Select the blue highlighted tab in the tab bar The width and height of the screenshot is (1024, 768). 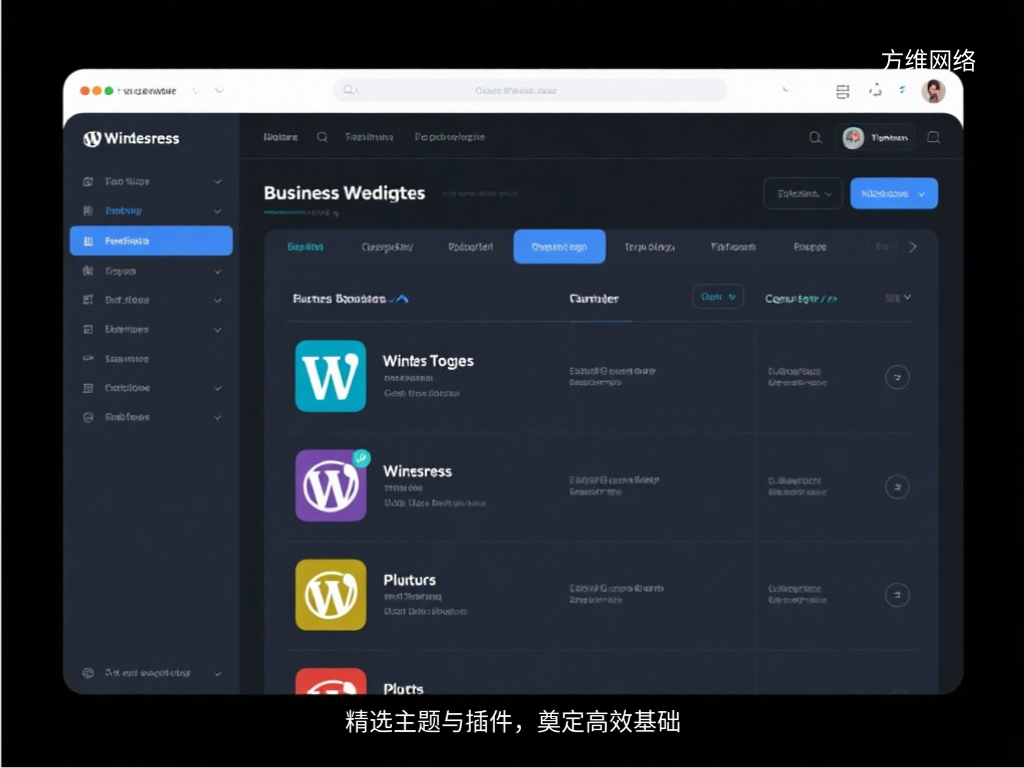[559, 247]
